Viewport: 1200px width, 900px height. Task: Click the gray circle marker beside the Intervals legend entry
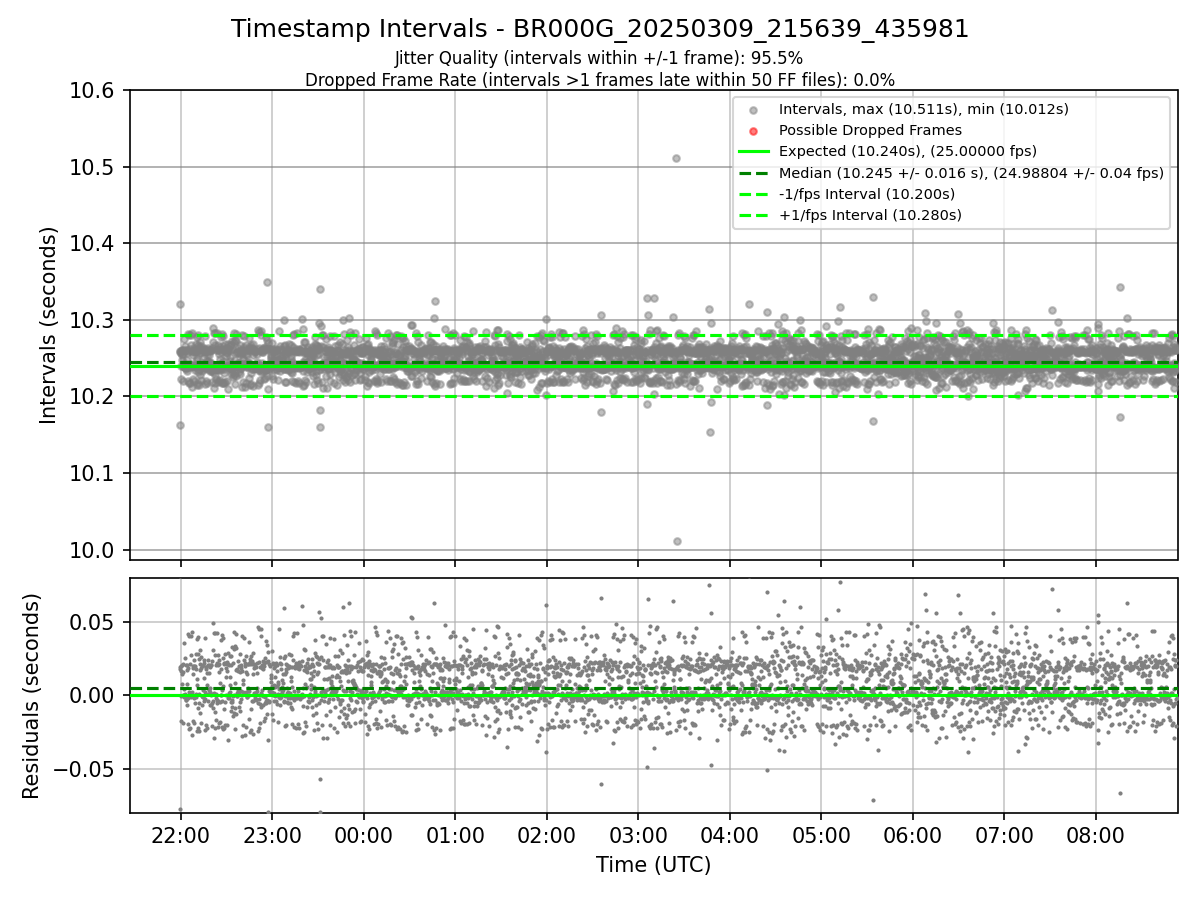[x=754, y=110]
